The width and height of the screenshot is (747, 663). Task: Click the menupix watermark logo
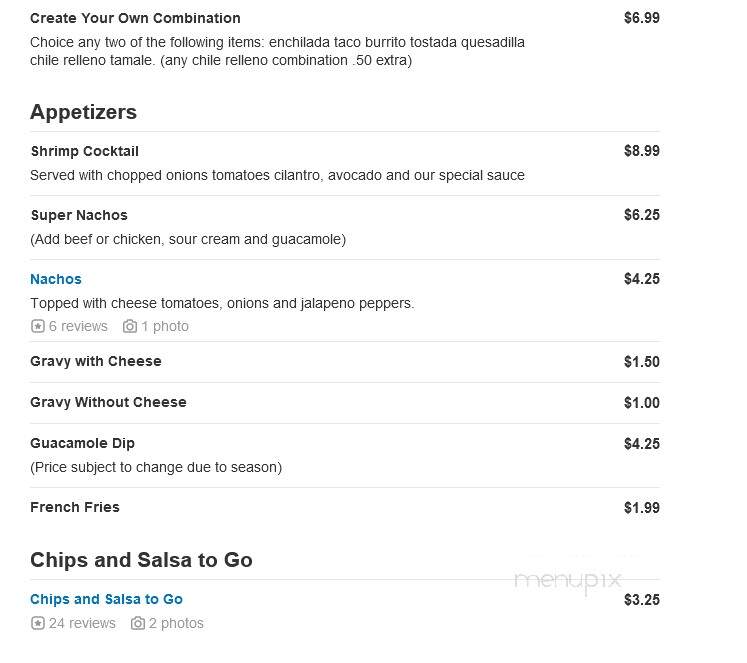point(568,581)
